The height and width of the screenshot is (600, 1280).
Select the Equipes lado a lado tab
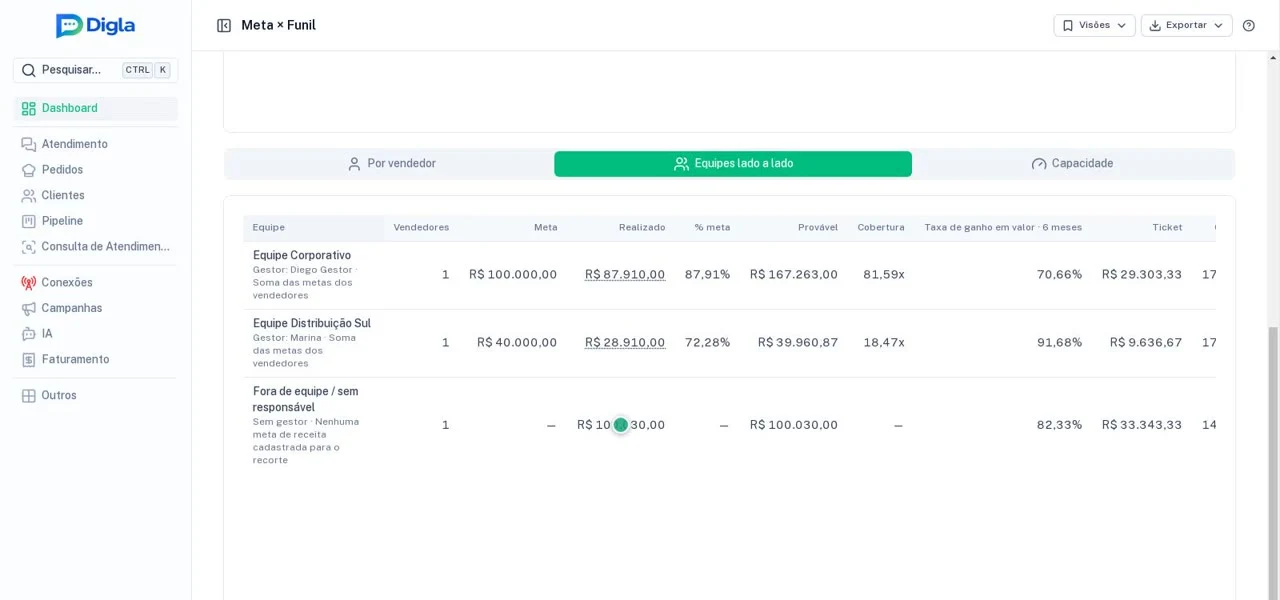733,164
